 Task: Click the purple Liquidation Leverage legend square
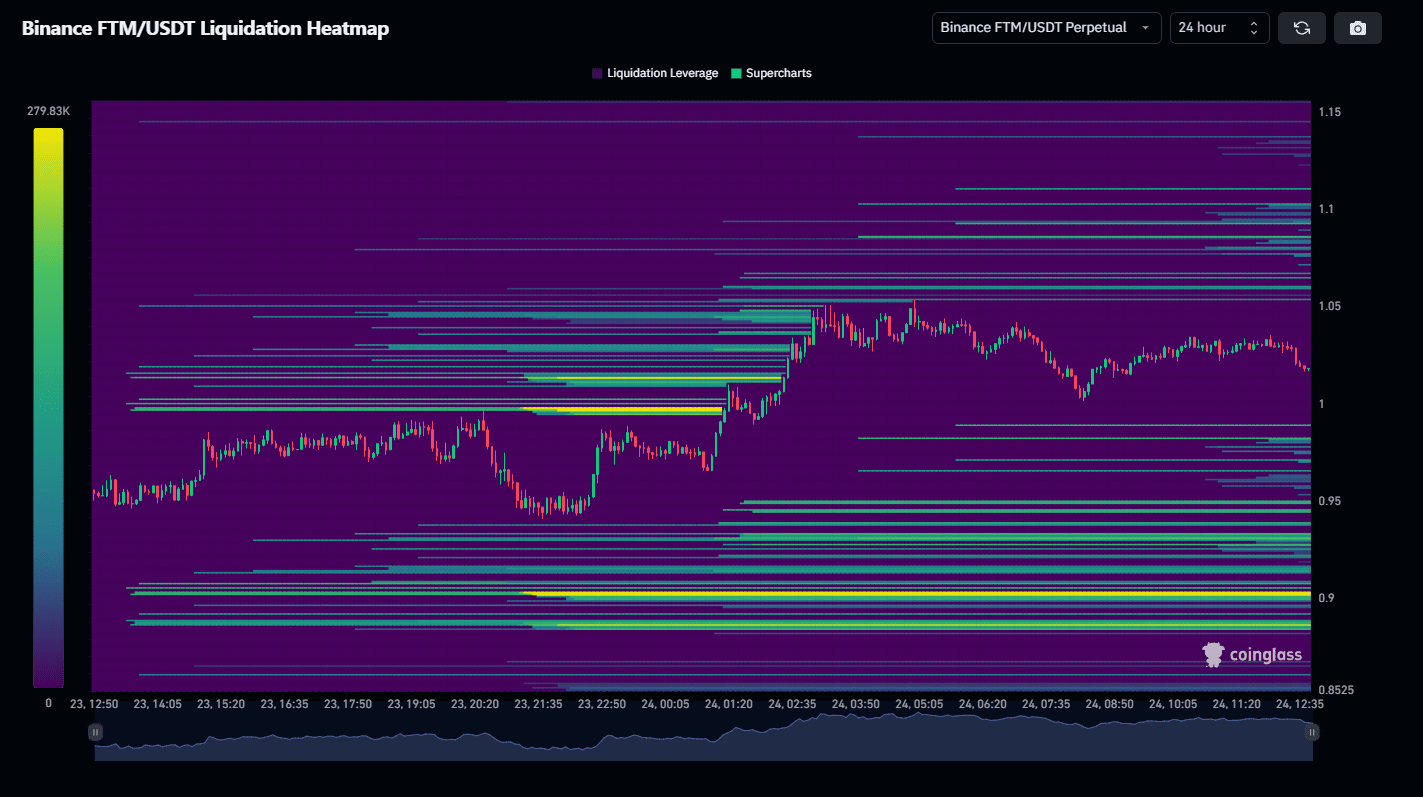597,73
